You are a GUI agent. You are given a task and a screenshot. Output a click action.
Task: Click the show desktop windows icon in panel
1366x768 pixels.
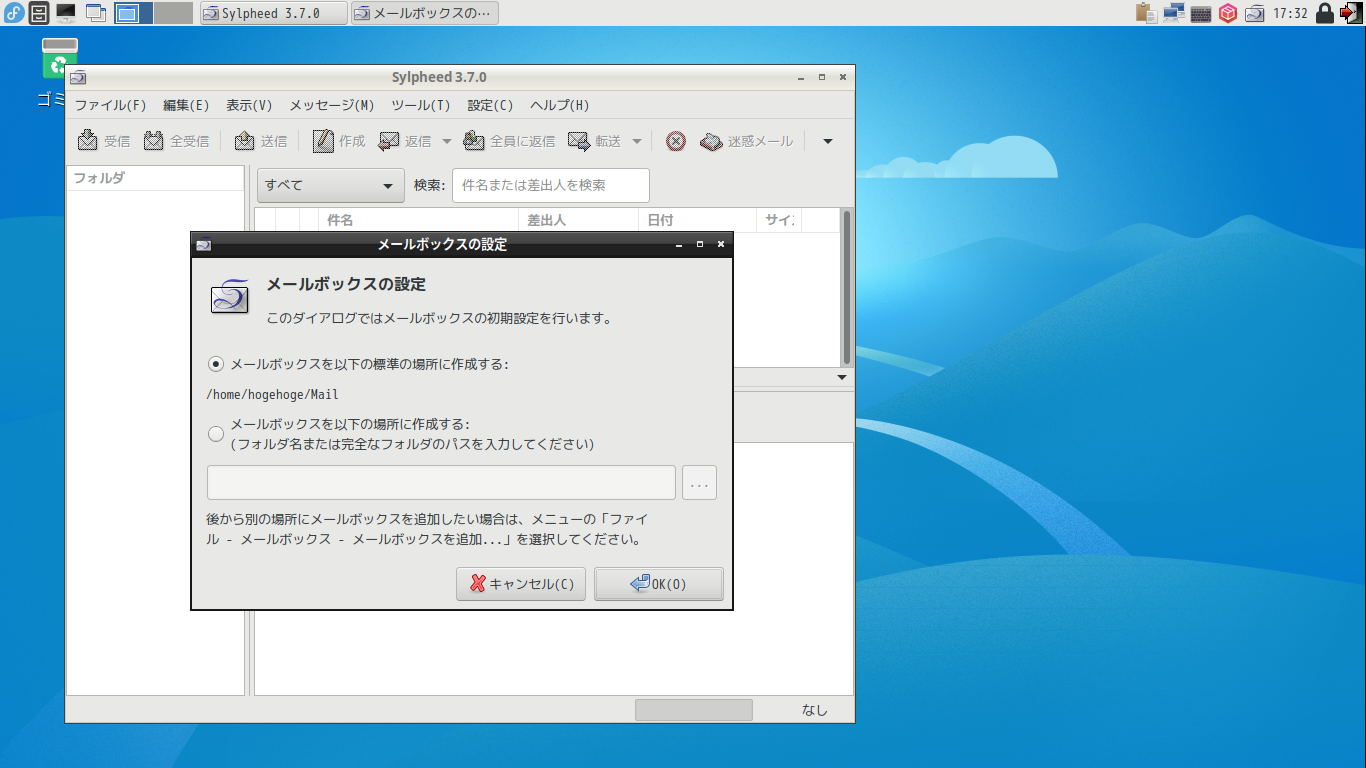pos(96,13)
